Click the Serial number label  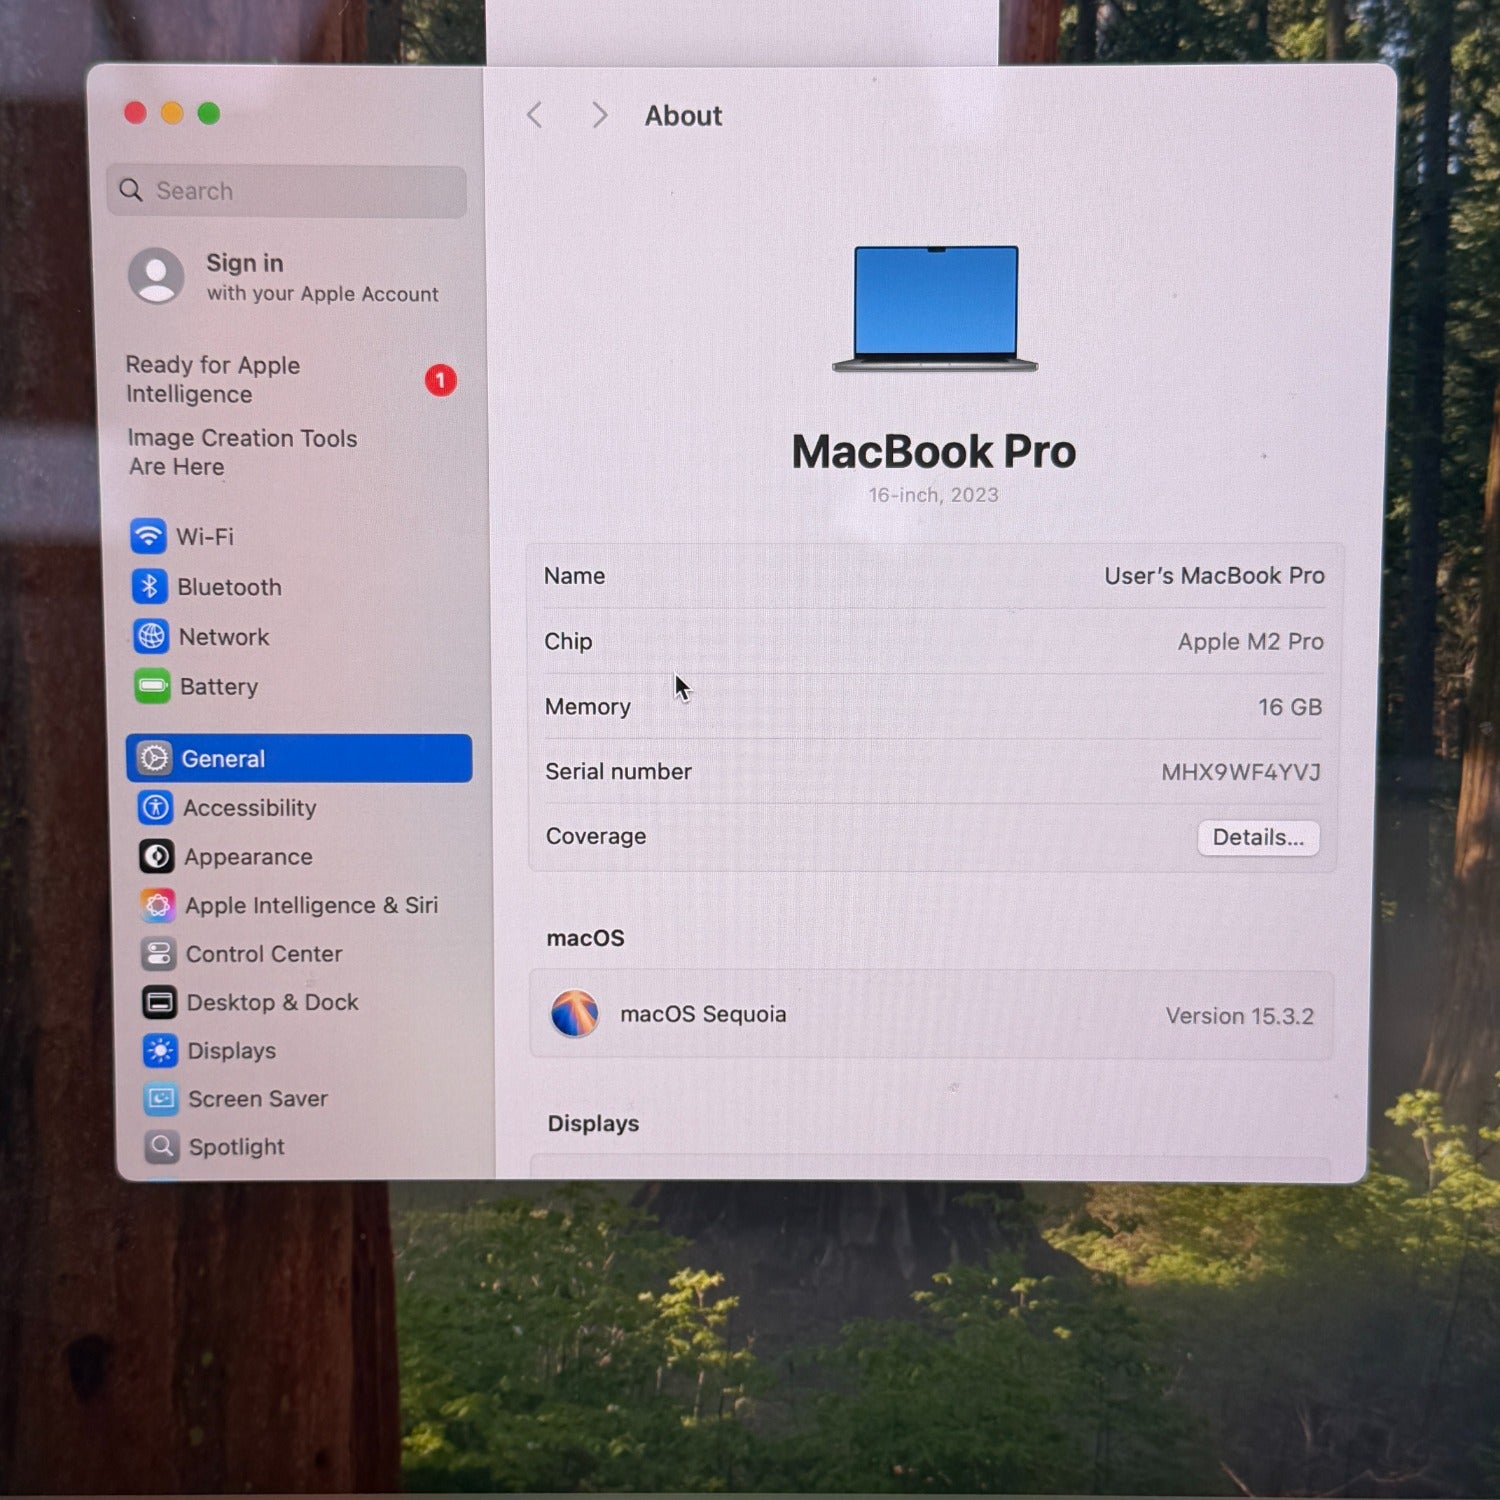[x=618, y=772]
